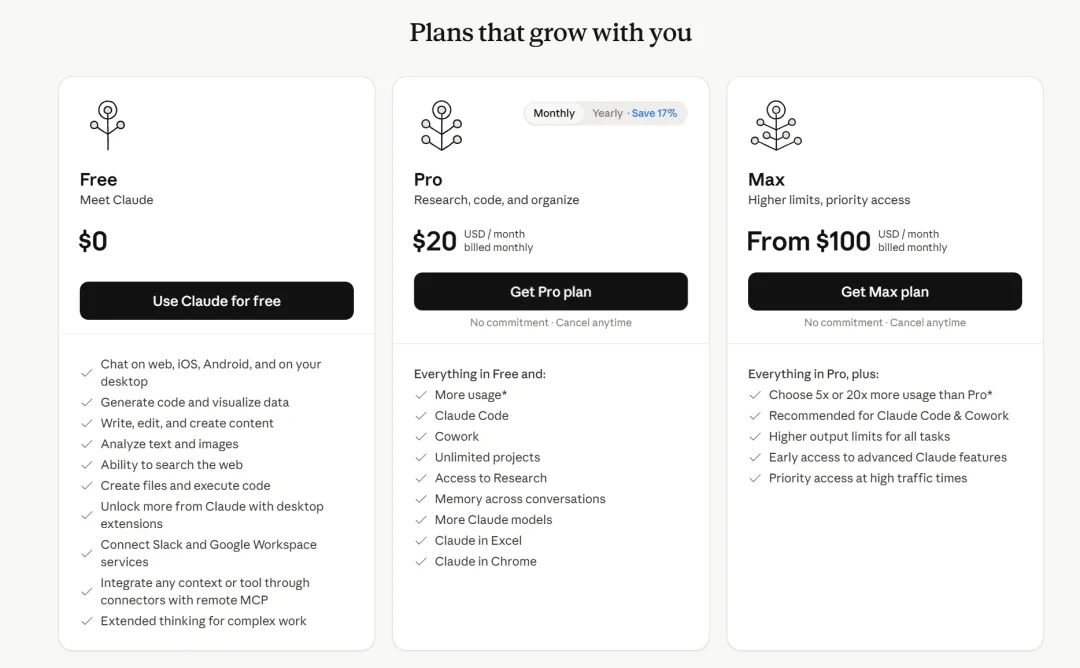Click the Pro plan branching plant icon
The height and width of the screenshot is (668, 1080).
point(442,125)
